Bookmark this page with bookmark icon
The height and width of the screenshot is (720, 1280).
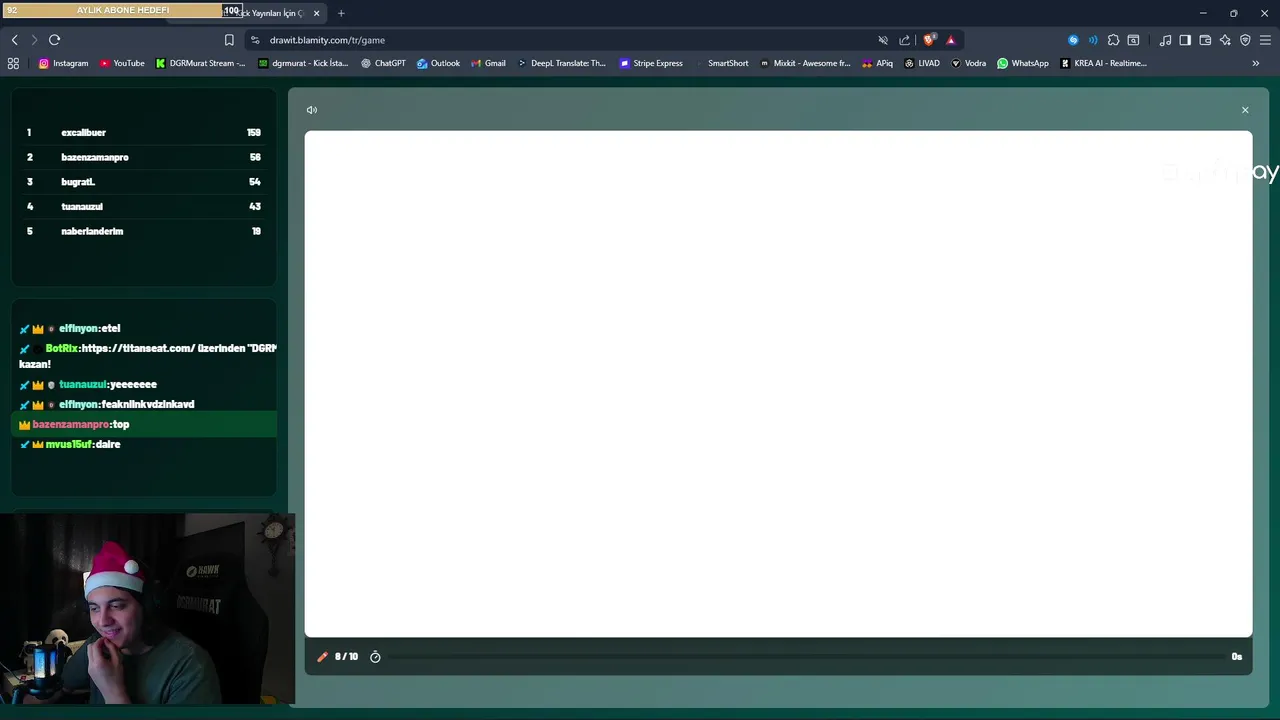[x=229, y=40]
